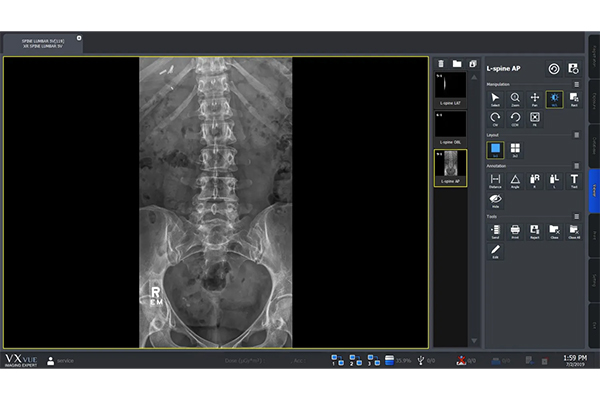Click the network connection 3 status icon
Screen dimensions: 600x400
[373, 360]
